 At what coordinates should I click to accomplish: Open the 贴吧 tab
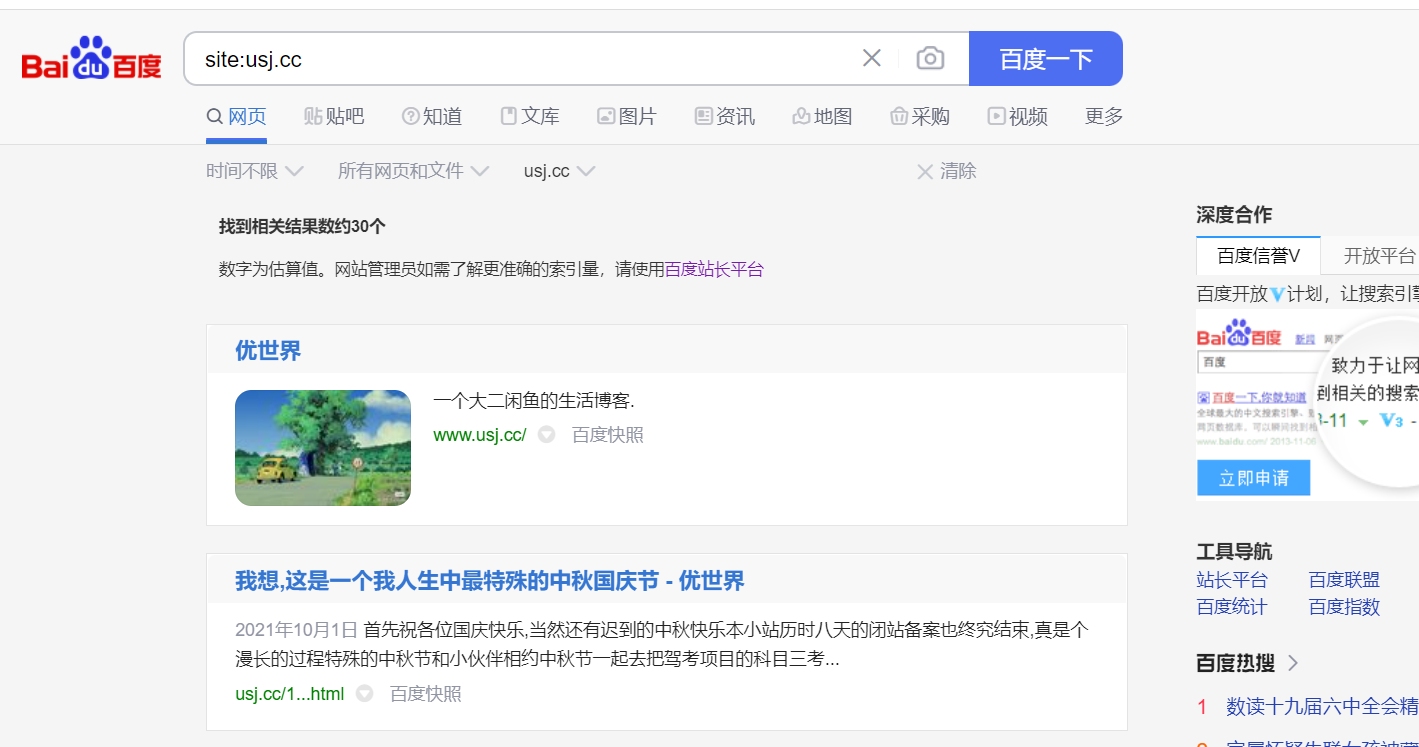click(x=334, y=117)
